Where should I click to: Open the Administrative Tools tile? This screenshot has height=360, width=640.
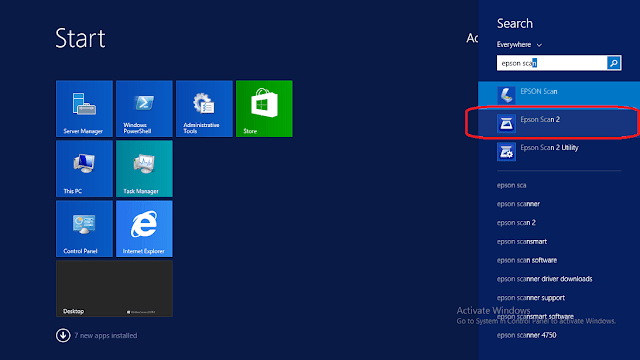coord(204,109)
